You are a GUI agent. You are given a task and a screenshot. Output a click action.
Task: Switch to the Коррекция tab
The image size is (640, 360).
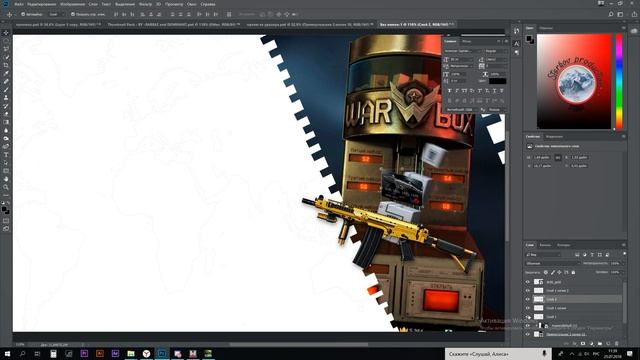(x=554, y=137)
